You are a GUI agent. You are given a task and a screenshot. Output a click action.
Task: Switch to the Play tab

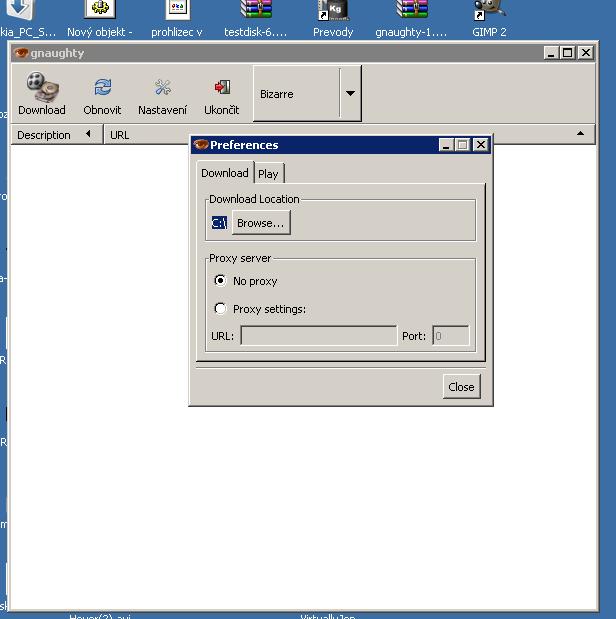point(268,174)
